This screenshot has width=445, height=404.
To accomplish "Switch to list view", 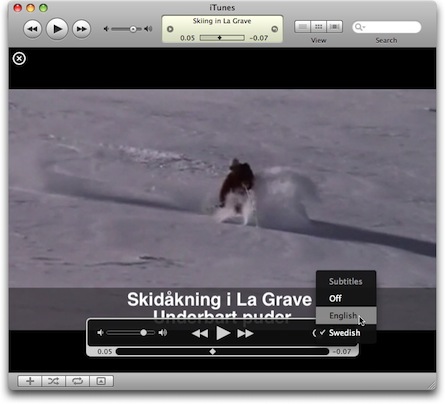I will pyautogui.click(x=303, y=26).
